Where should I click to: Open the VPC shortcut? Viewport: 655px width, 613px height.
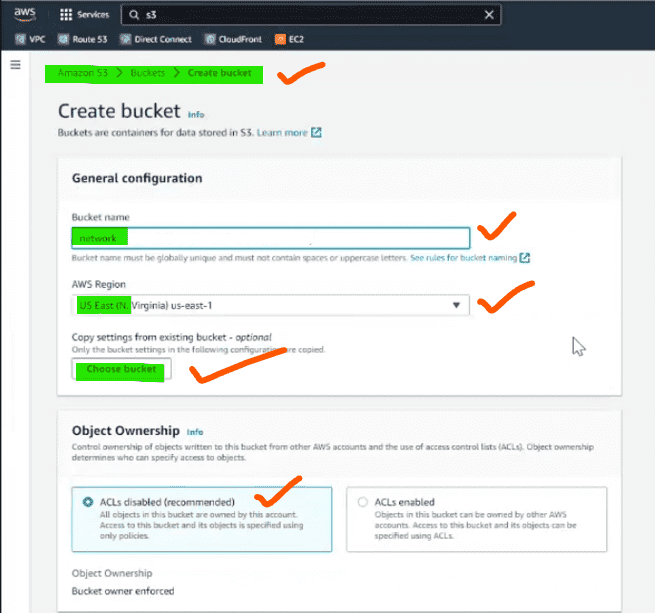tap(30, 39)
